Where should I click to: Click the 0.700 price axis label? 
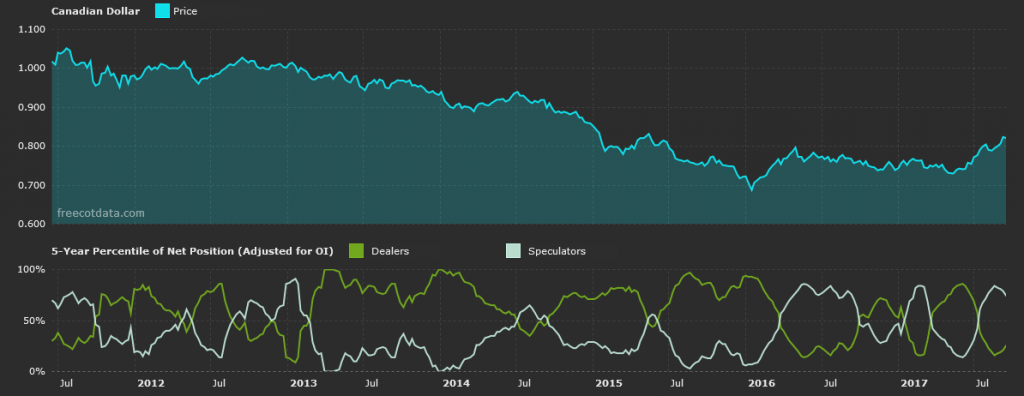(32, 186)
